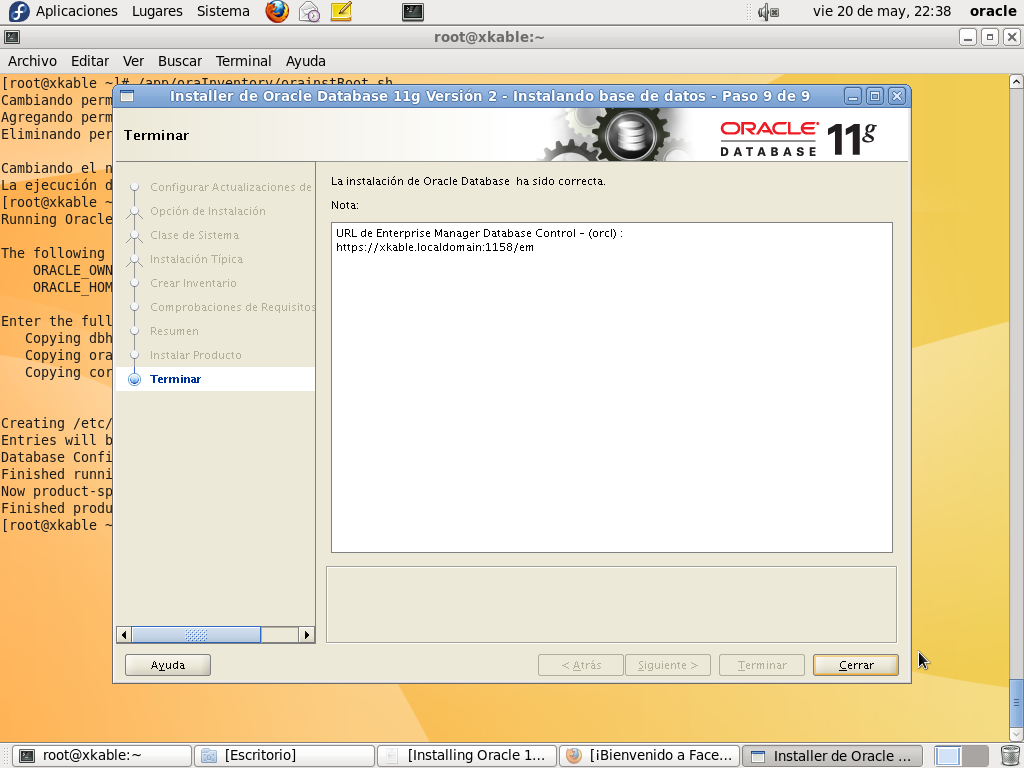Click the terminal window title bar icon
Viewport: 1024px width, 768px height.
point(12,37)
